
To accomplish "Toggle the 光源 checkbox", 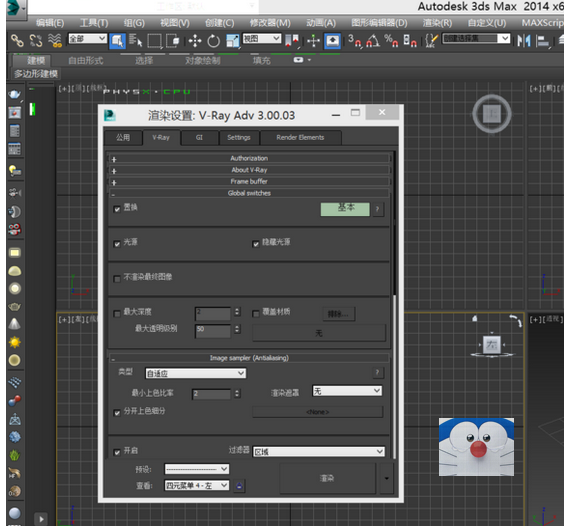I will tap(117, 244).
